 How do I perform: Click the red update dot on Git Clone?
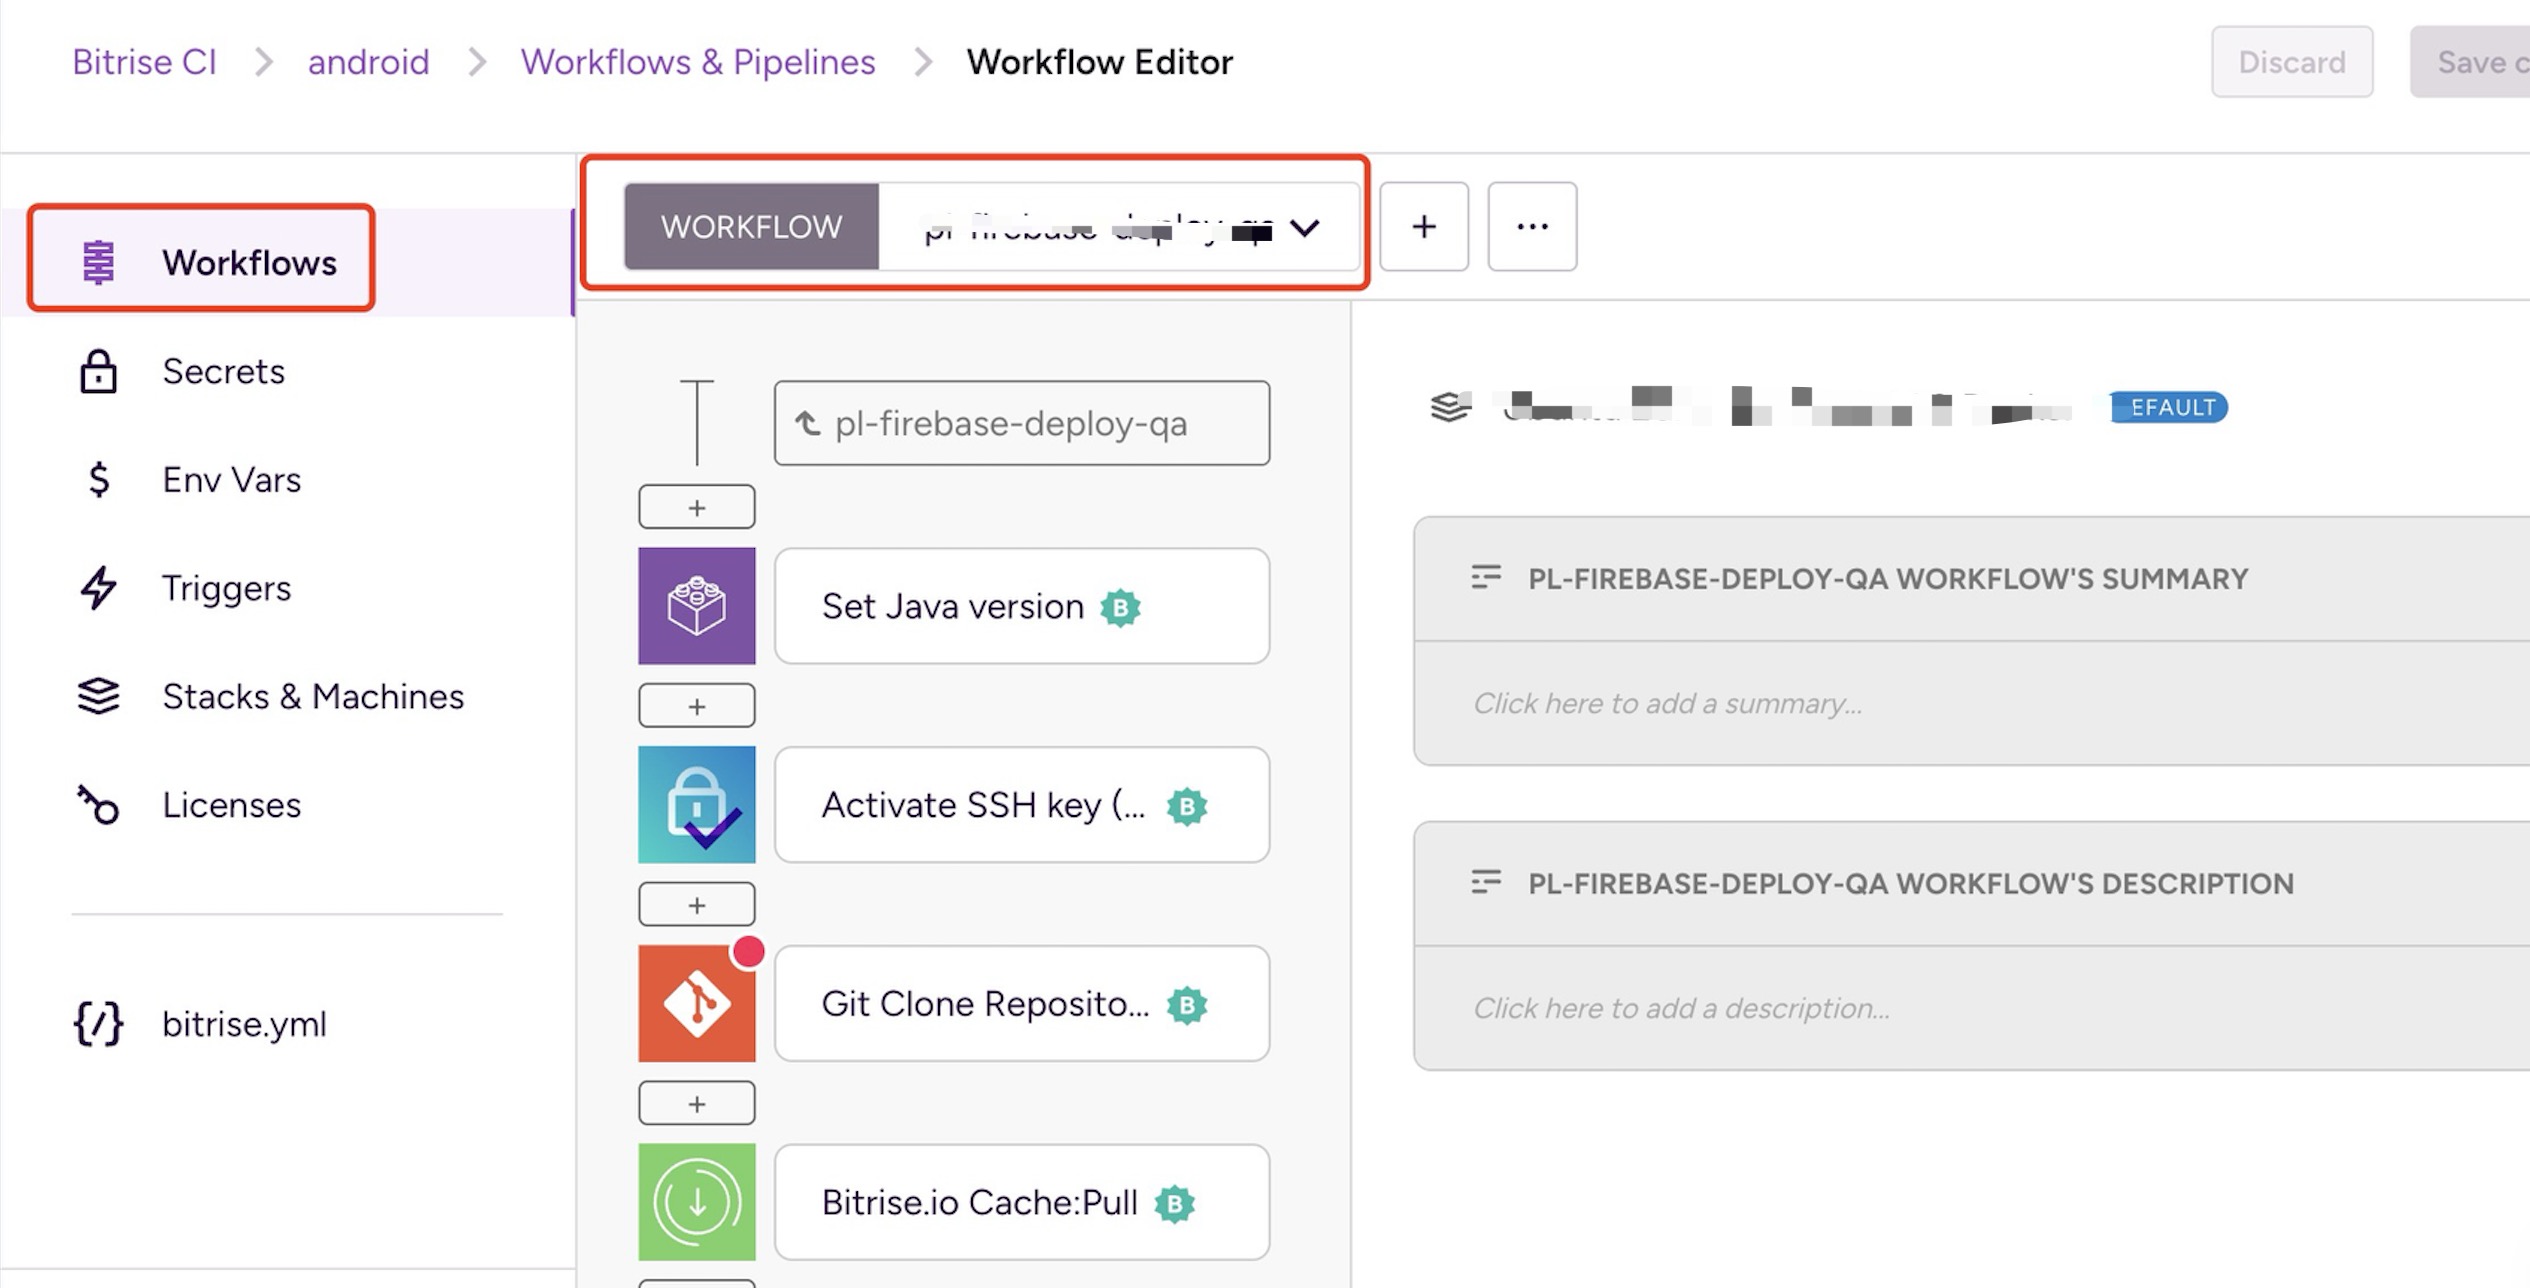coord(748,951)
